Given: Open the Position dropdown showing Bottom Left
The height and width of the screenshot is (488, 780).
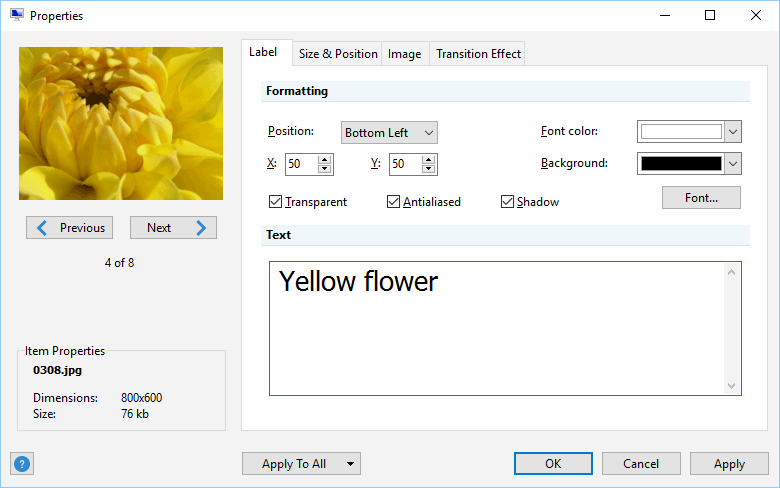Looking at the screenshot, I should click(x=389, y=133).
